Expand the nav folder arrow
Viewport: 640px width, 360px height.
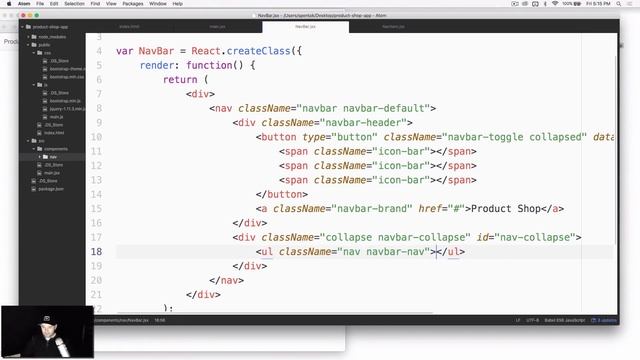click(40, 157)
